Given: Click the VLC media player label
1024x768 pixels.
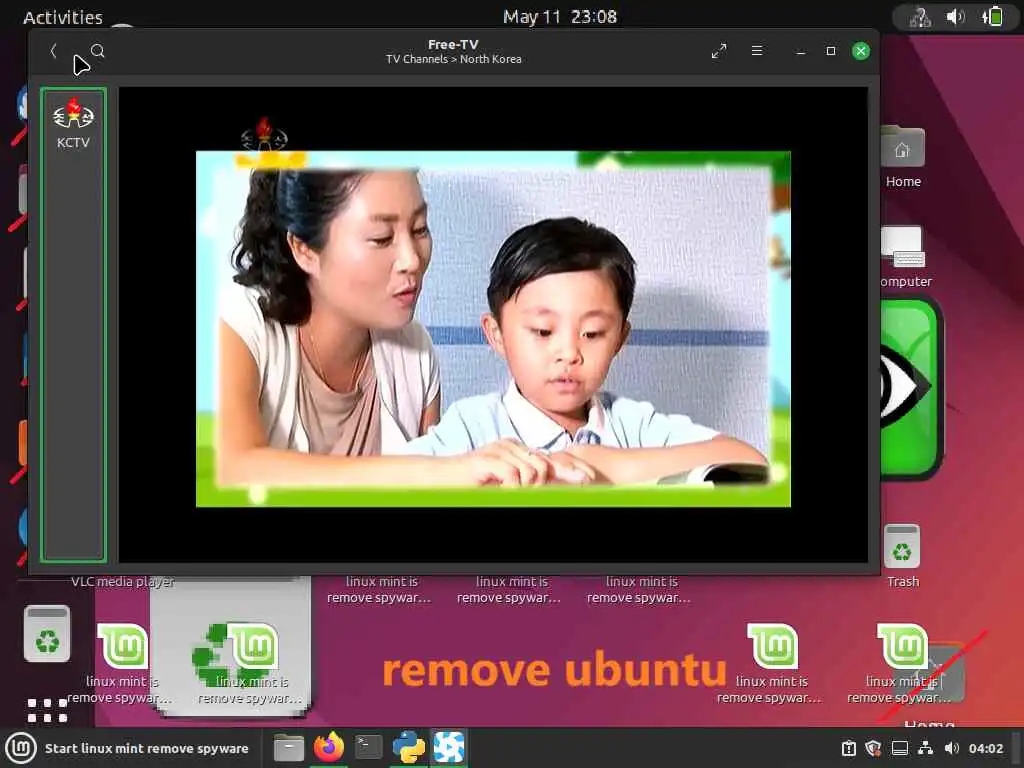Looking at the screenshot, I should [122, 581].
